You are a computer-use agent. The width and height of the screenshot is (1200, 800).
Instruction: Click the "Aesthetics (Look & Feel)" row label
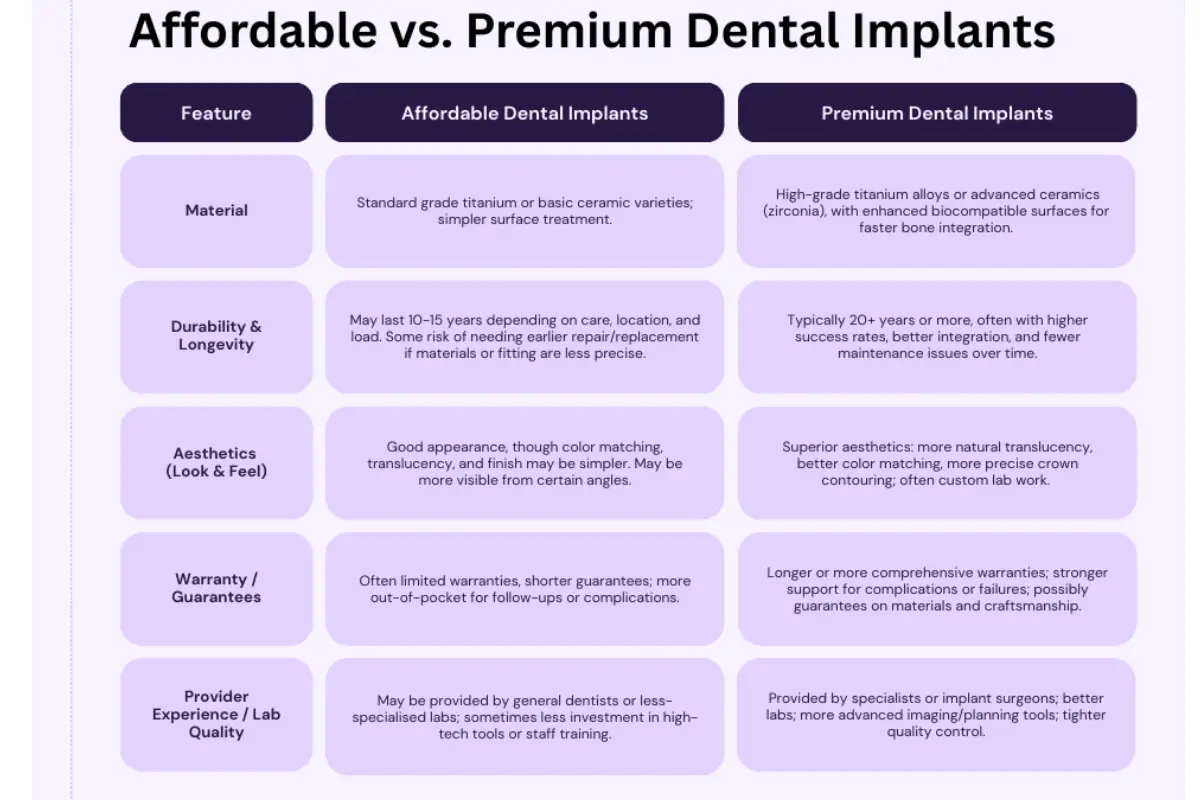tap(216, 462)
